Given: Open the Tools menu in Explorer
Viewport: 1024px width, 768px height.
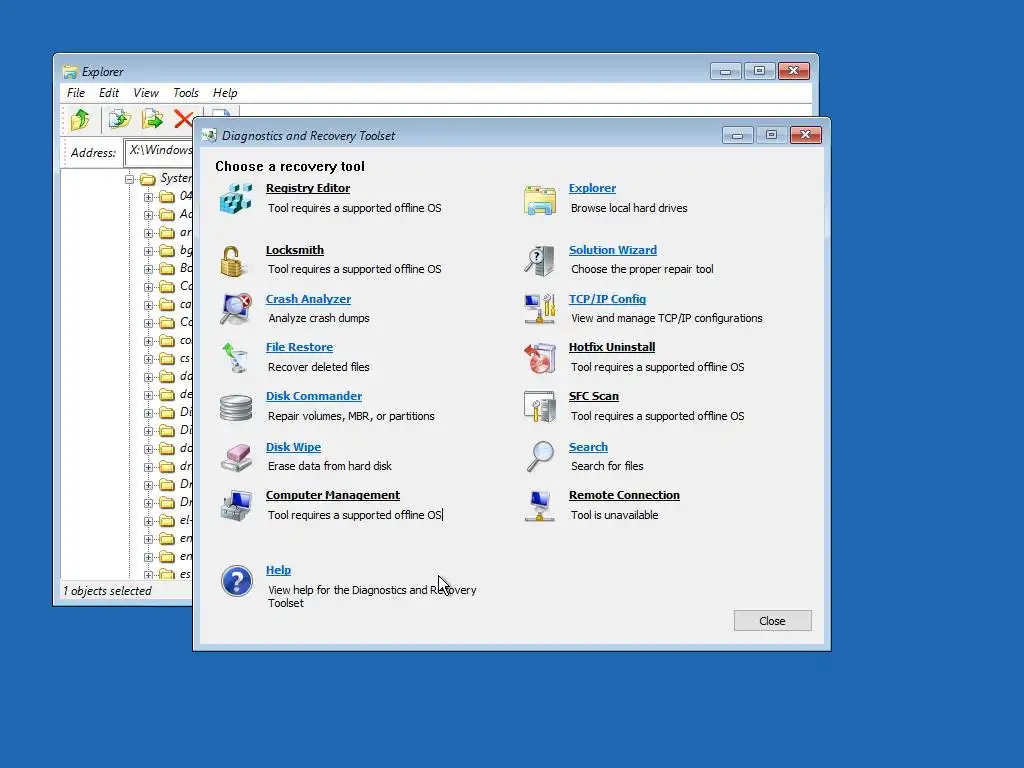Looking at the screenshot, I should coord(185,93).
